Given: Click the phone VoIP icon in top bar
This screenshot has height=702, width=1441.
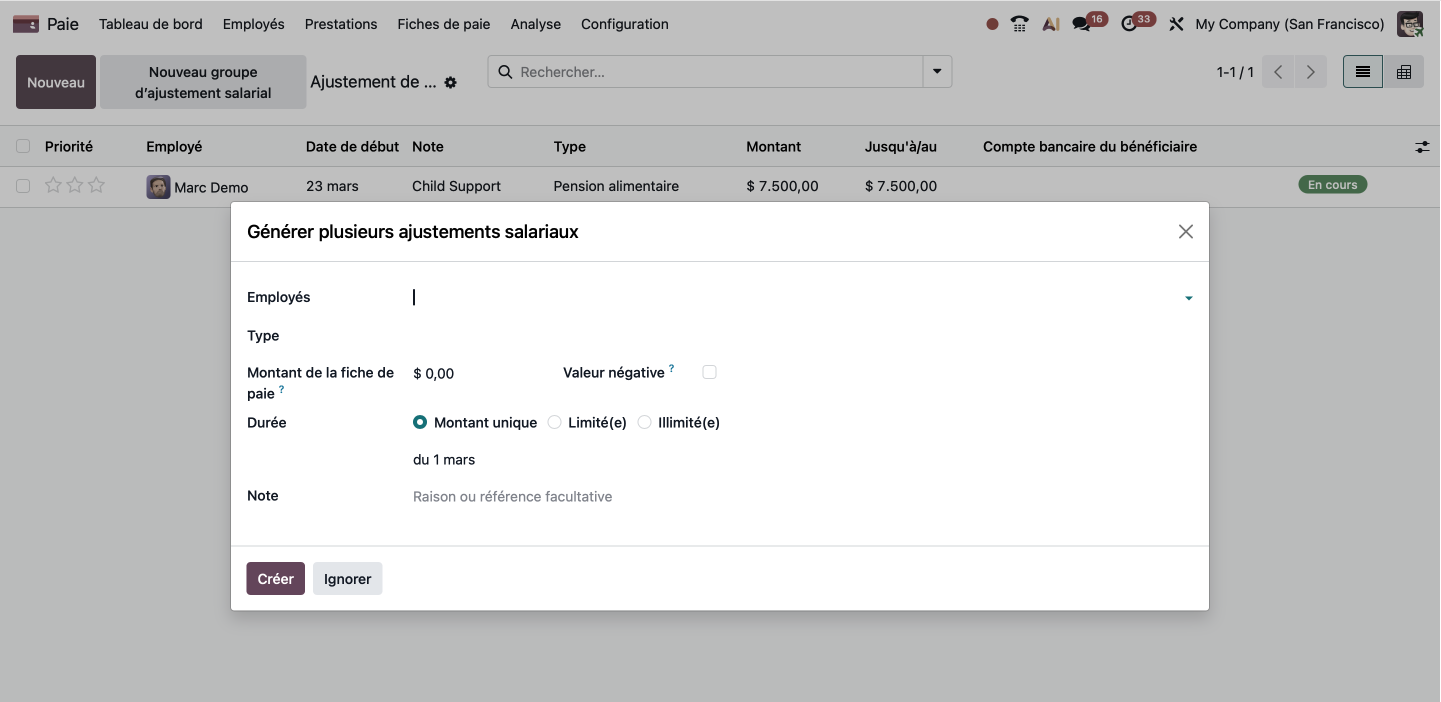Looking at the screenshot, I should [x=1020, y=24].
